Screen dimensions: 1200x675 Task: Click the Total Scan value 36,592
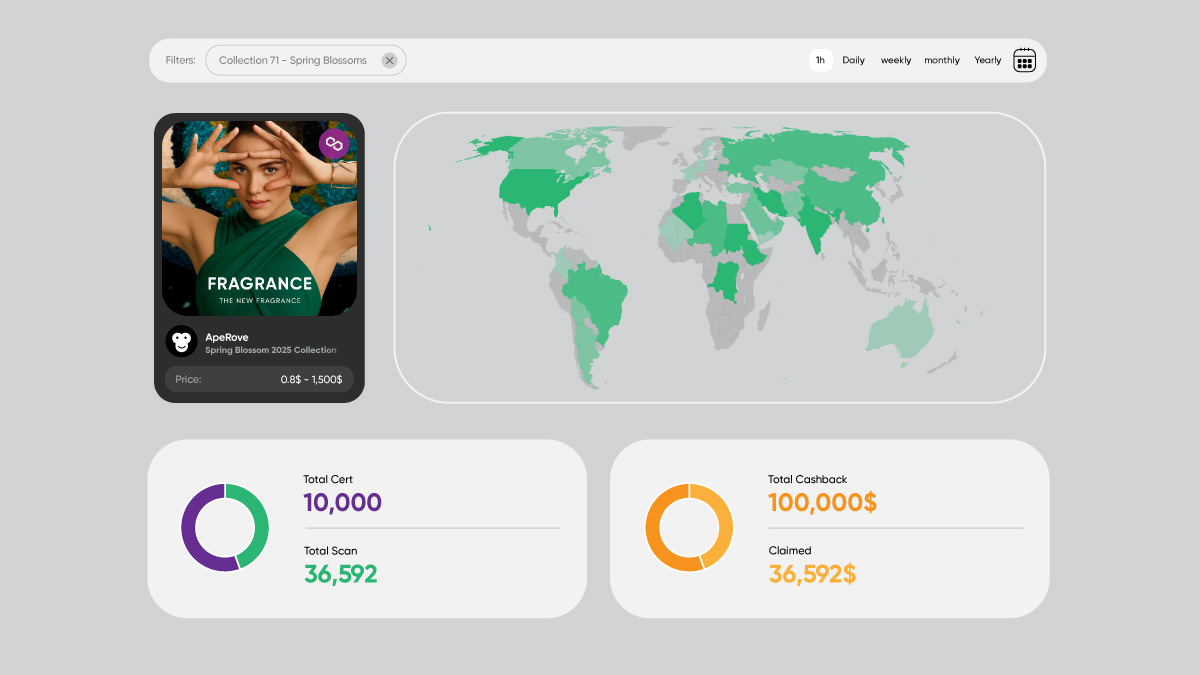tap(341, 573)
